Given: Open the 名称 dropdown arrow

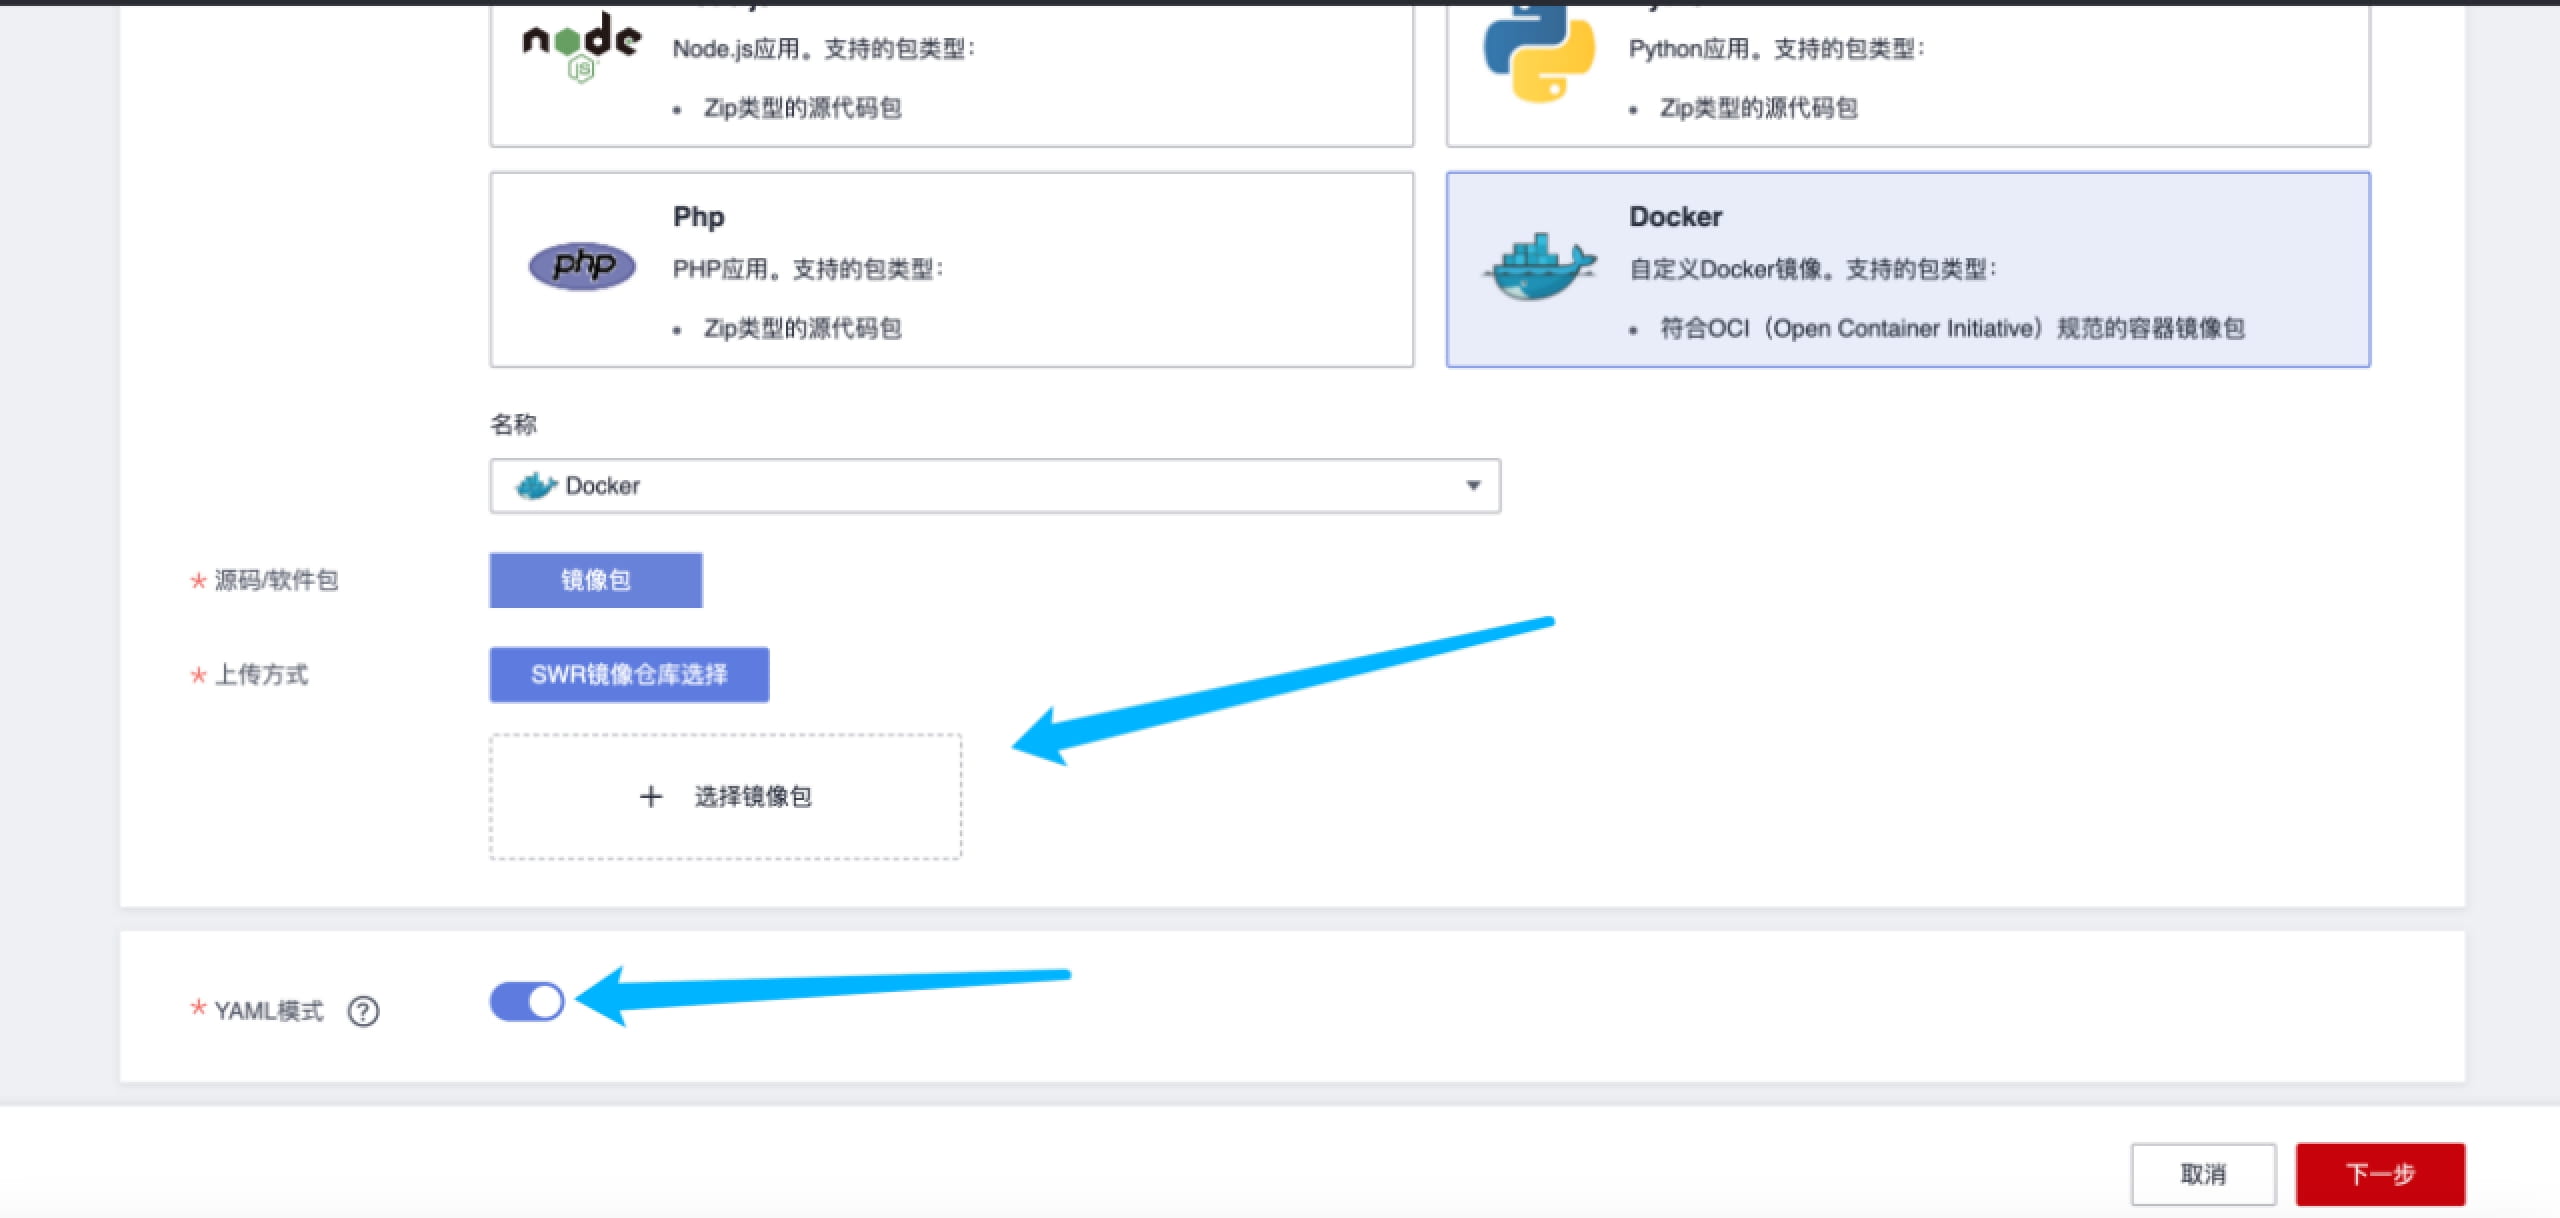Looking at the screenshot, I should coord(1473,486).
